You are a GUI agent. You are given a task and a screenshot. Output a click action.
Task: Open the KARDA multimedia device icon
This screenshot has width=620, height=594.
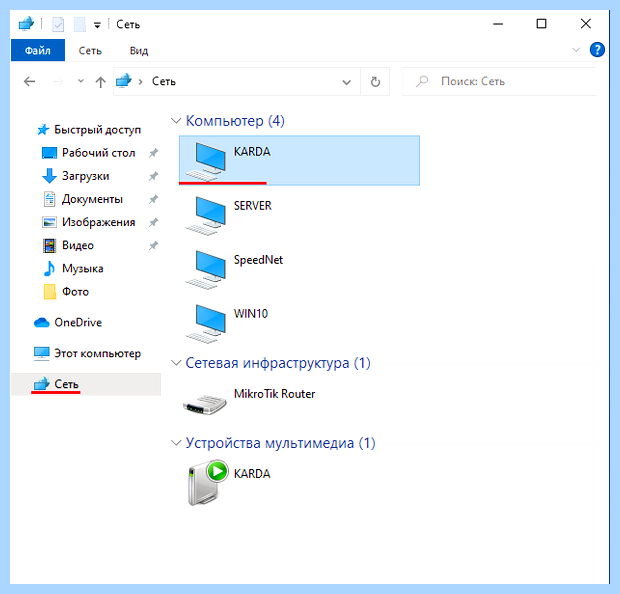[208, 483]
